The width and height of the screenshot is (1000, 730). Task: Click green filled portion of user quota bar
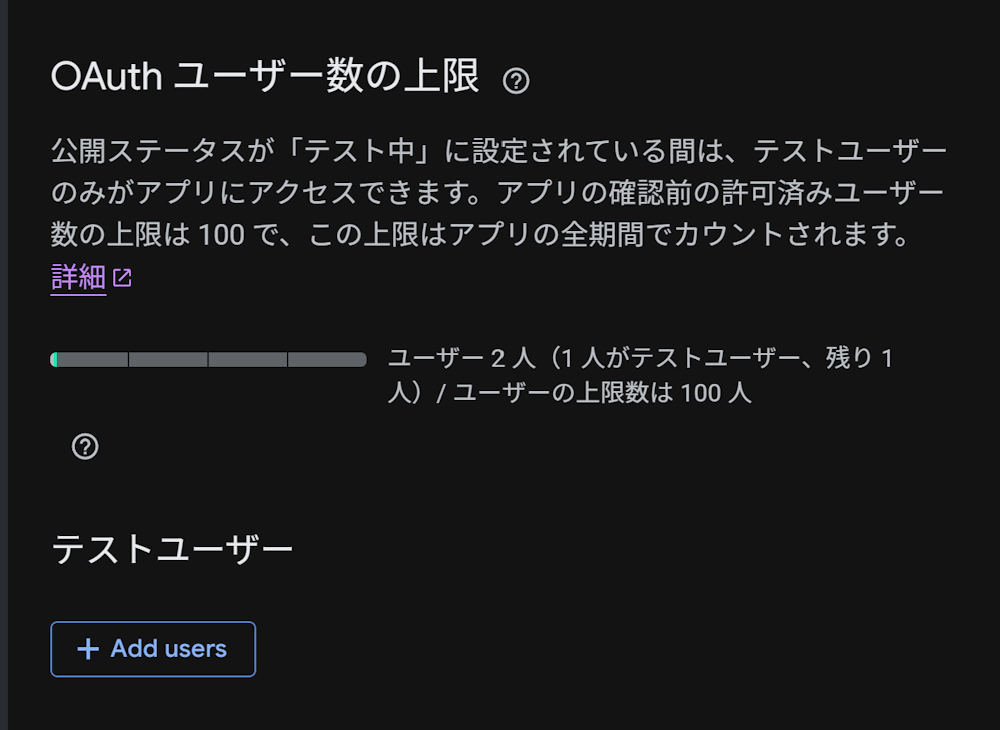click(x=54, y=360)
